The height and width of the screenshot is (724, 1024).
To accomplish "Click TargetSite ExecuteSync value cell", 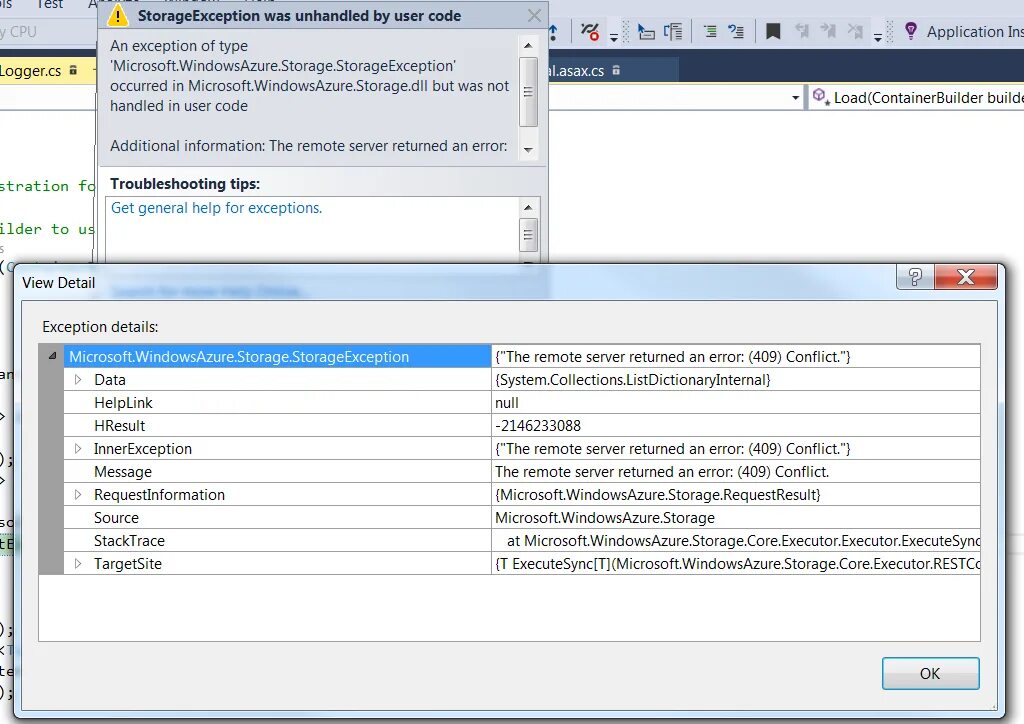I will [x=735, y=563].
